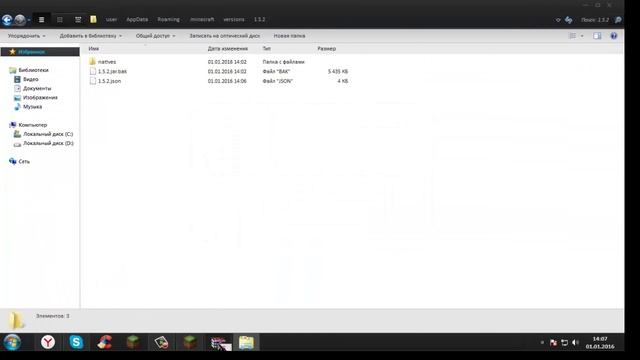Open the address history dropdown arrow
Viewport: 640px width, 360px height.
[x=558, y=20]
